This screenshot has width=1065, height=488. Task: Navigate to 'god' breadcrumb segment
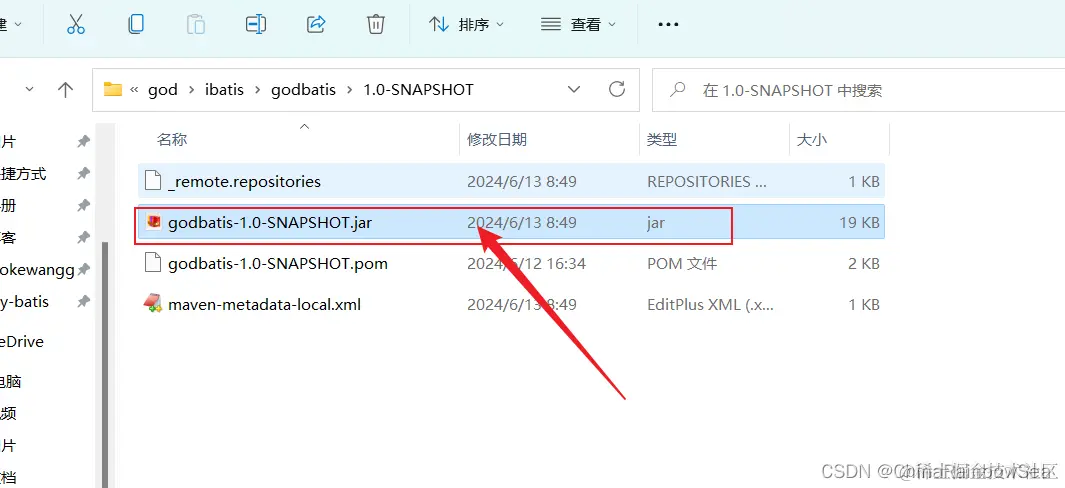coord(163,90)
